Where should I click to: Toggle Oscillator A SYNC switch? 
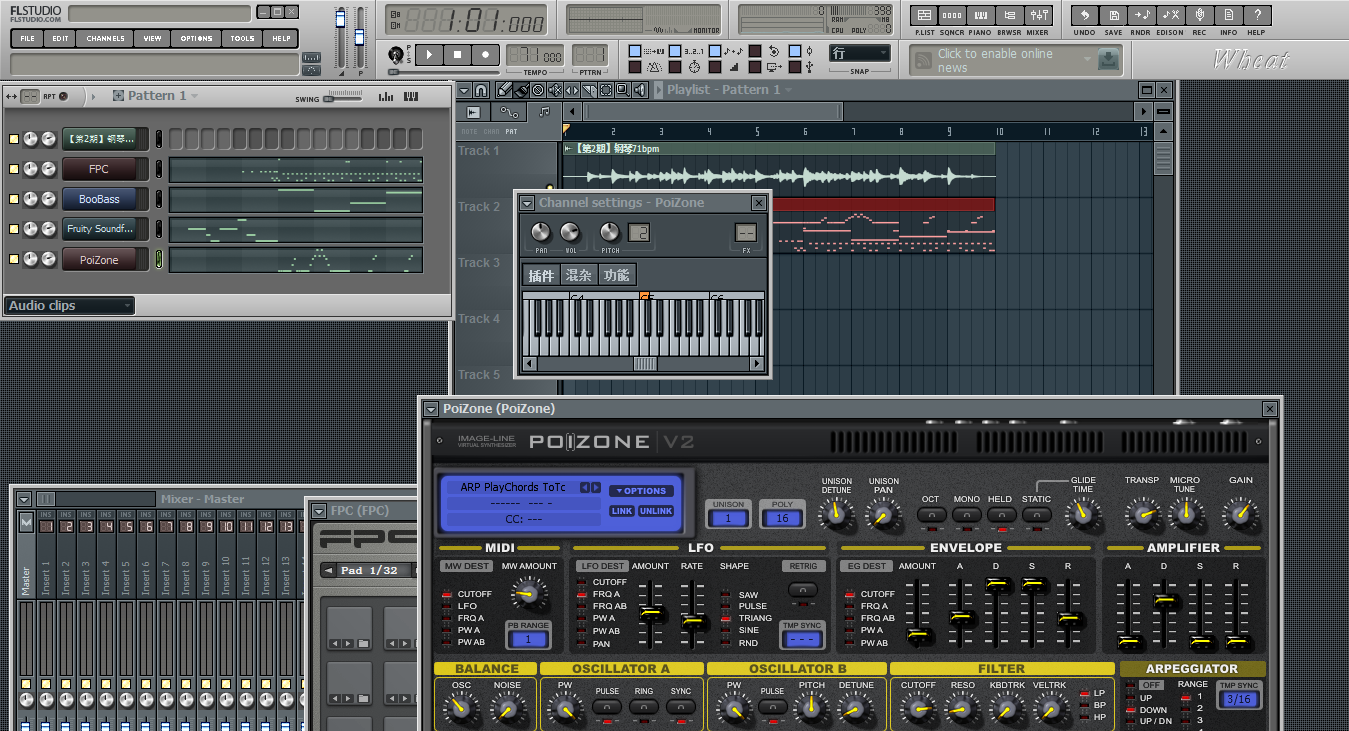click(680, 707)
